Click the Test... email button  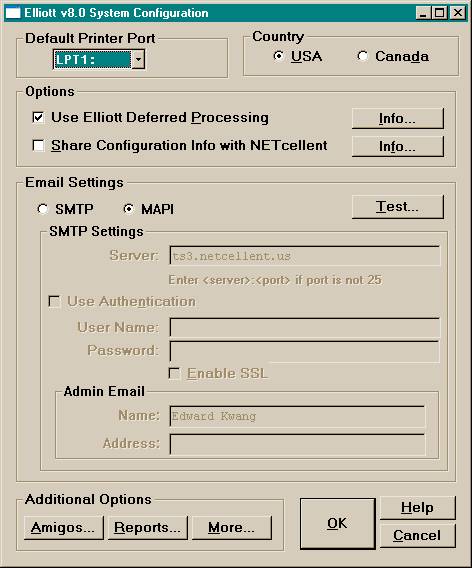[x=397, y=206]
